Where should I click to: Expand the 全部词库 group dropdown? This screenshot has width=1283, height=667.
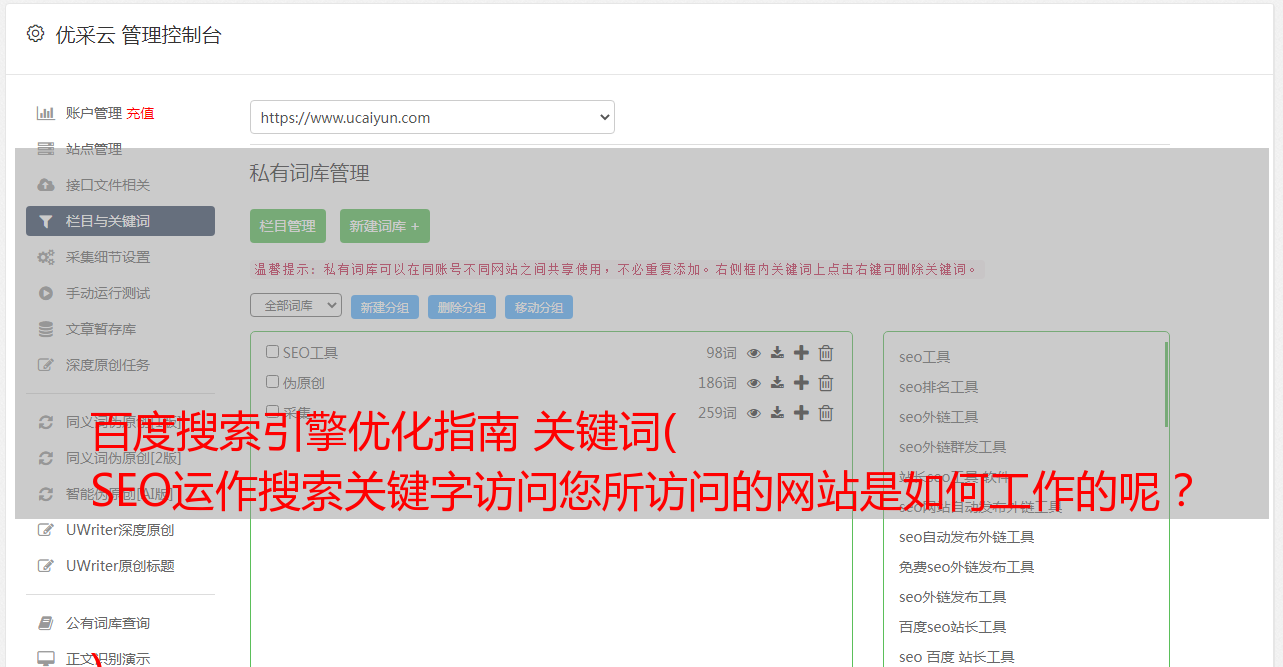click(x=296, y=305)
